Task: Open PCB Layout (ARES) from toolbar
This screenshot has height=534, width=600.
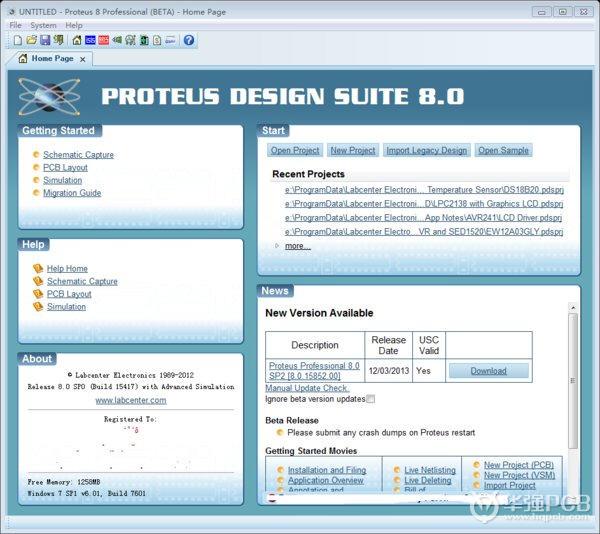Action: click(104, 40)
